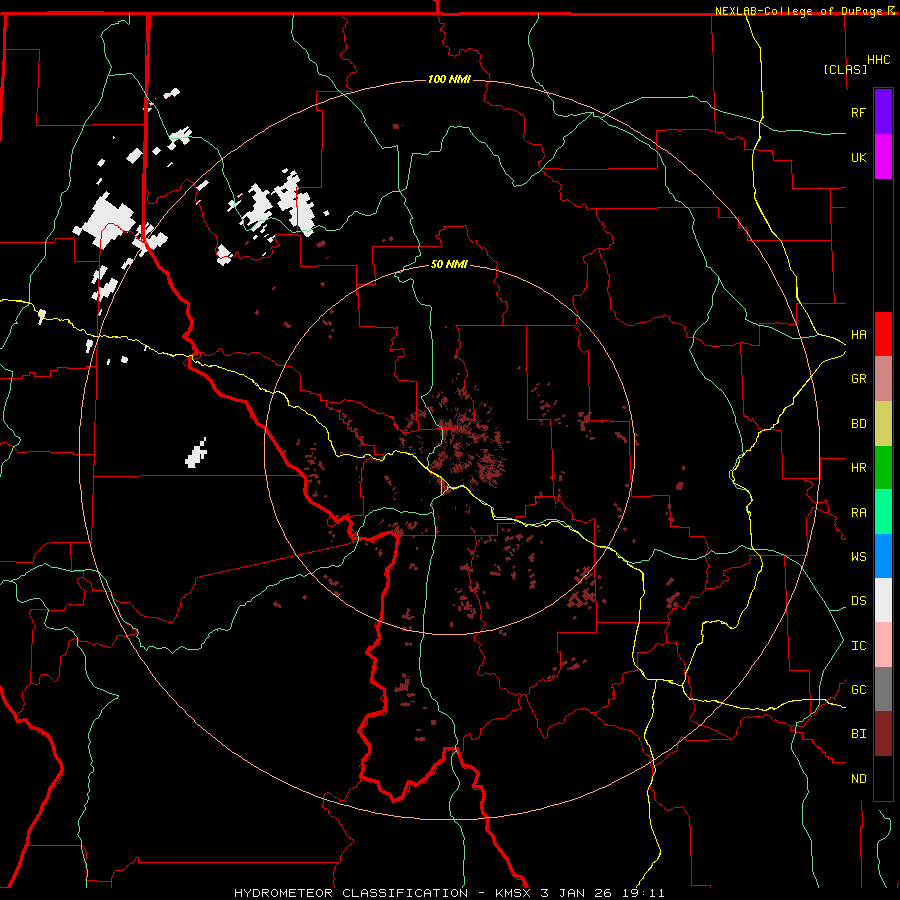Click the 50 NMI range ring label

[x=449, y=264]
